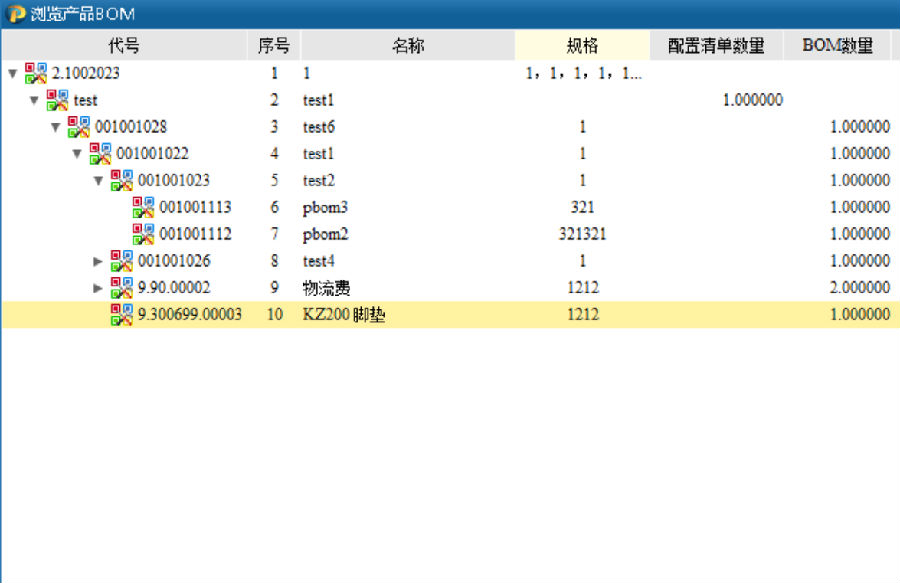Collapse the 001001028 node
Screen dimensions: 900x583
click(x=56, y=127)
